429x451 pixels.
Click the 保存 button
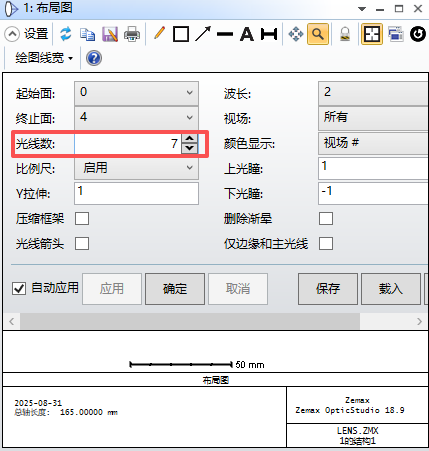pyautogui.click(x=328, y=289)
